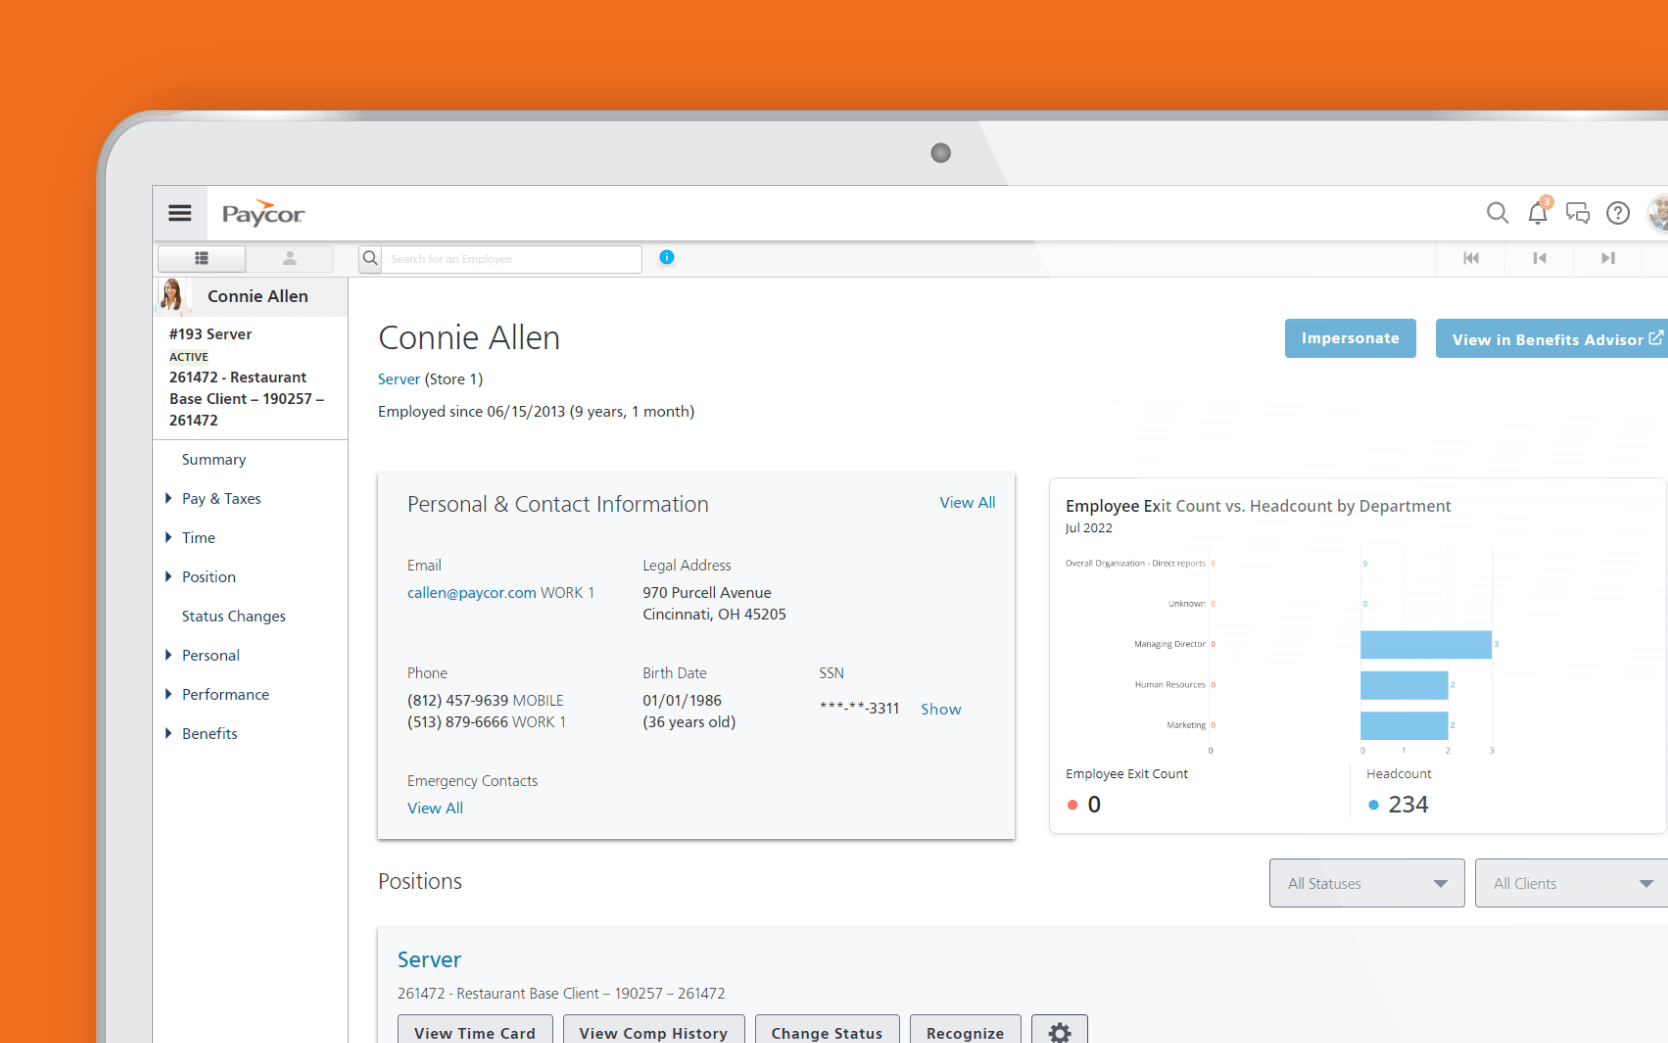Open the Summary section
This screenshot has width=1668, height=1043.
pyautogui.click(x=214, y=459)
